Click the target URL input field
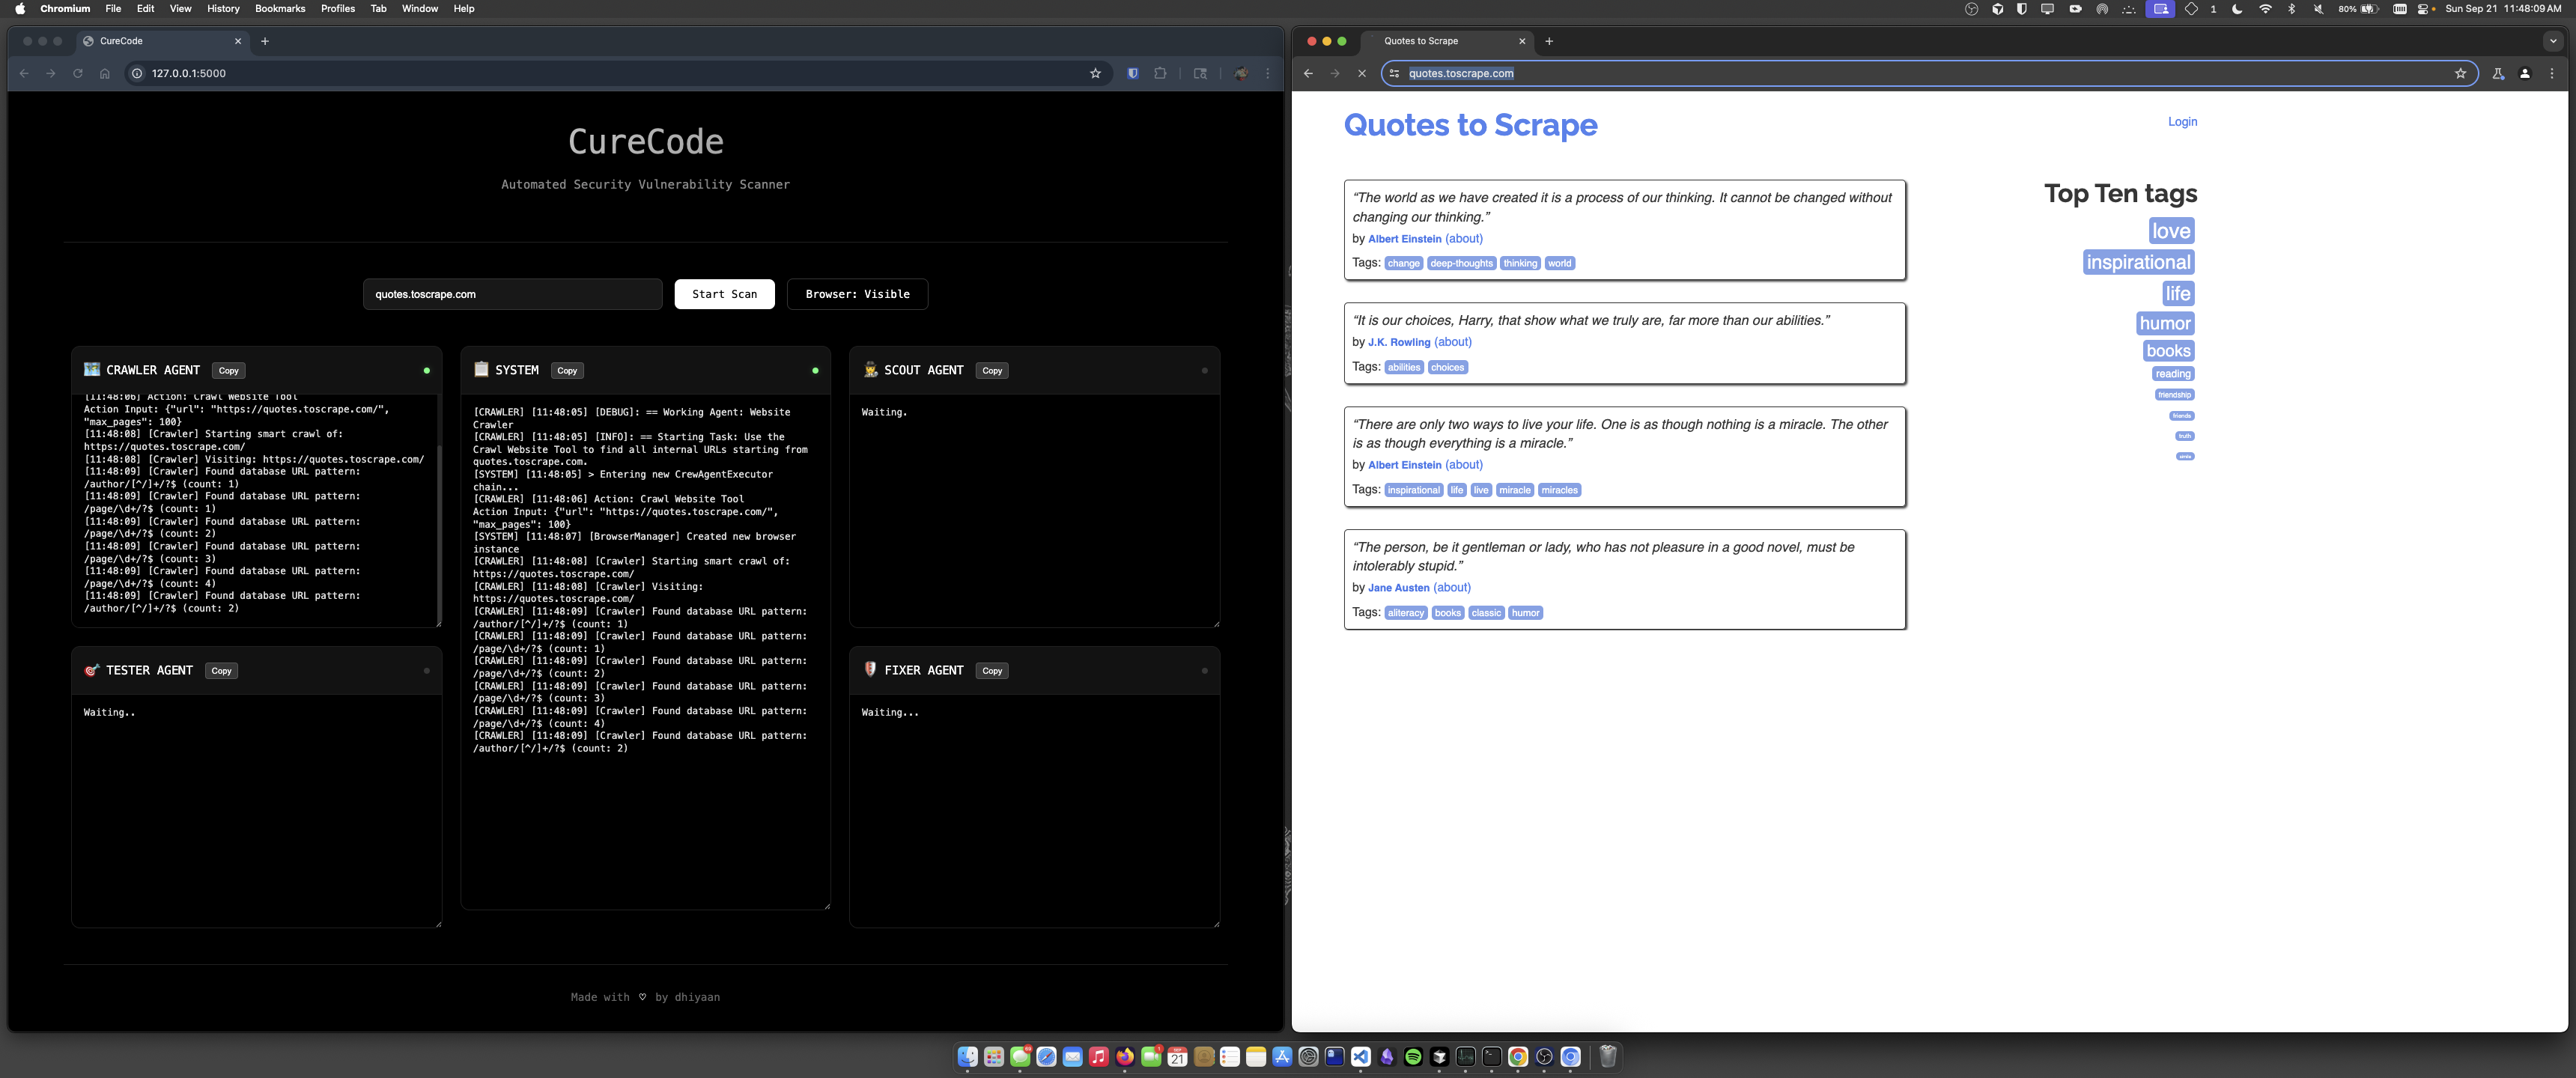The height and width of the screenshot is (1078, 2576). pyautogui.click(x=512, y=294)
